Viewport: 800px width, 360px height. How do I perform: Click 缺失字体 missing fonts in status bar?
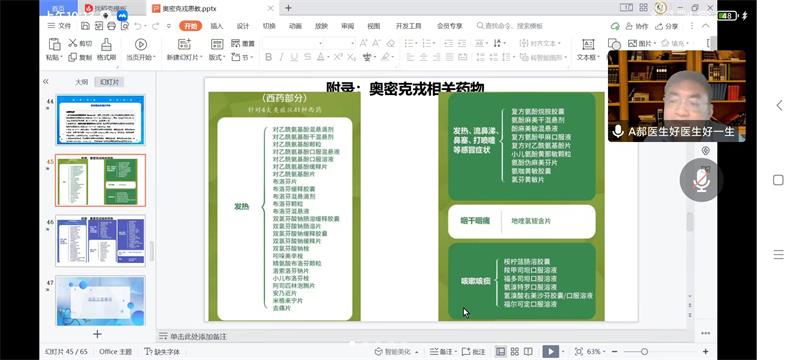[162, 351]
